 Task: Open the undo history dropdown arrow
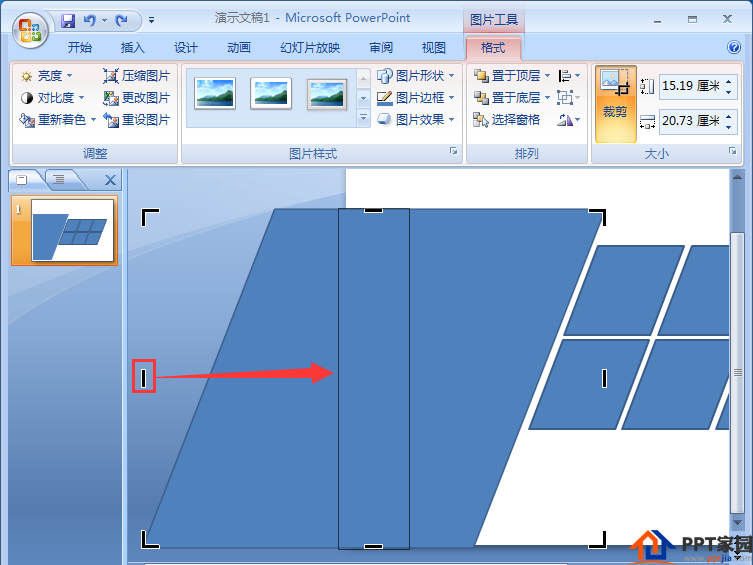[x=104, y=21]
